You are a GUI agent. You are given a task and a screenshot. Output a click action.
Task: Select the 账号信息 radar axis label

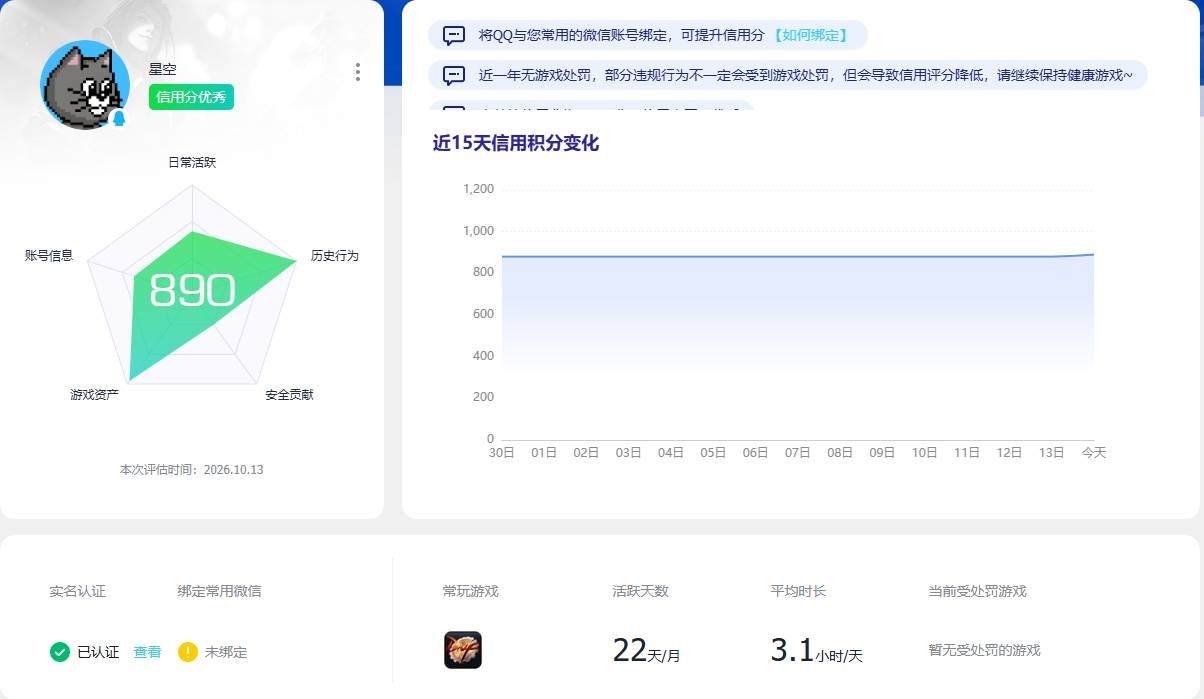(49, 256)
